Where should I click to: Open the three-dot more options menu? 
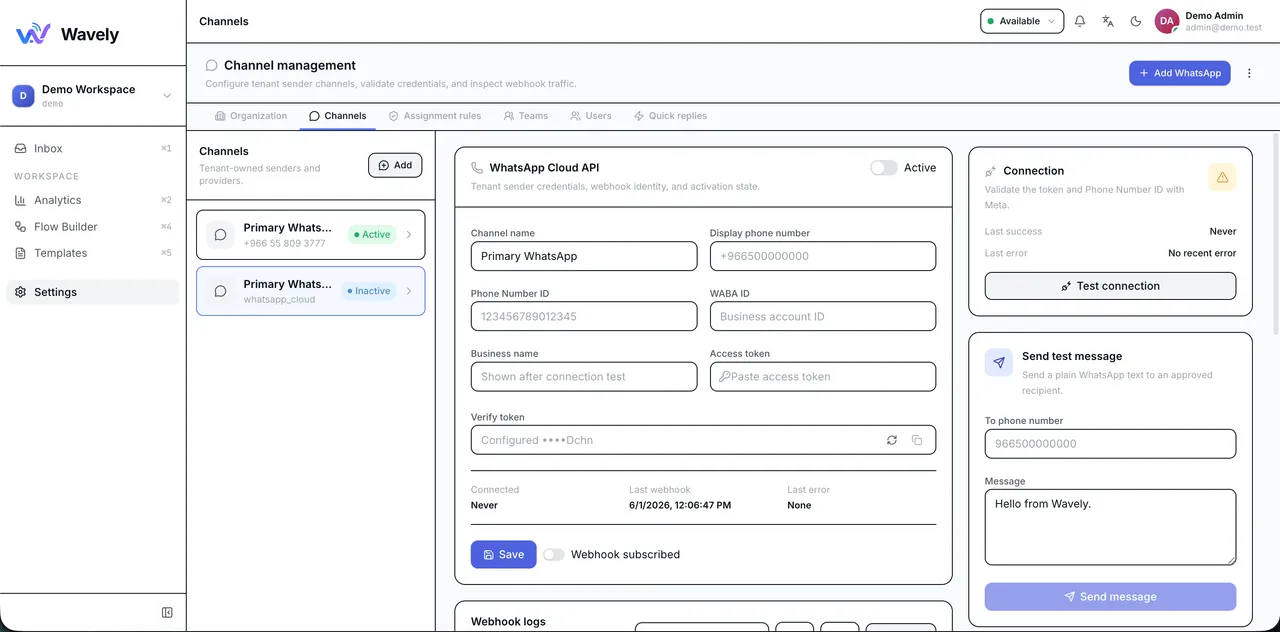(x=1249, y=73)
